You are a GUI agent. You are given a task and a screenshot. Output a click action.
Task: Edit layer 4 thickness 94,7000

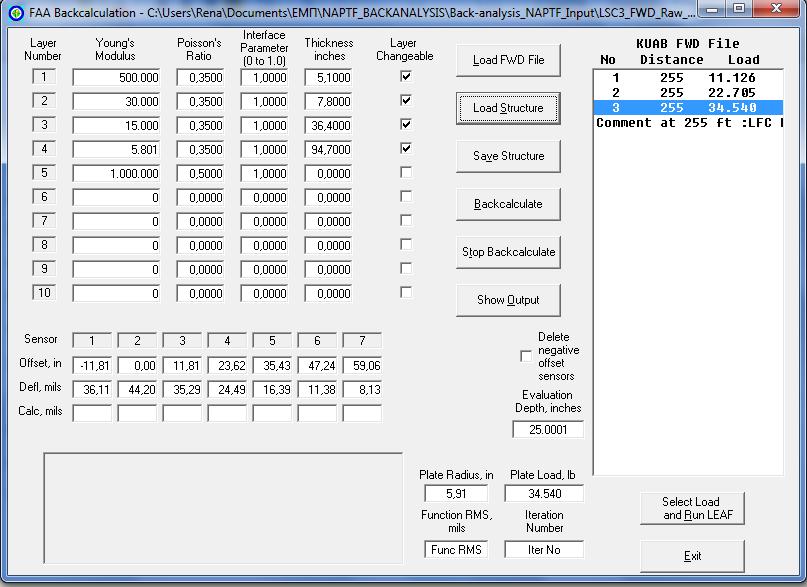[328, 150]
